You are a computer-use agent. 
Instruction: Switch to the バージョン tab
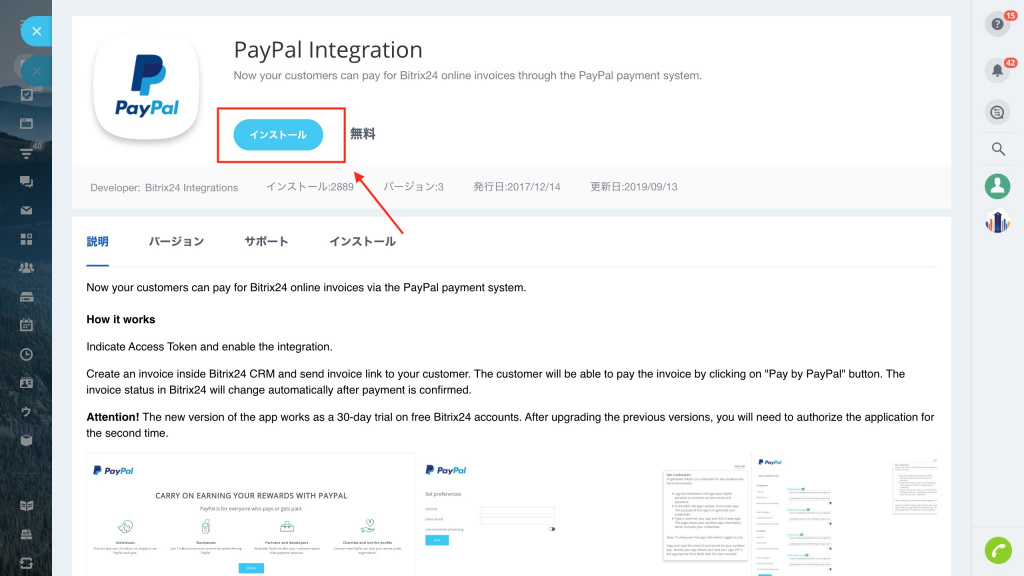[x=176, y=242]
